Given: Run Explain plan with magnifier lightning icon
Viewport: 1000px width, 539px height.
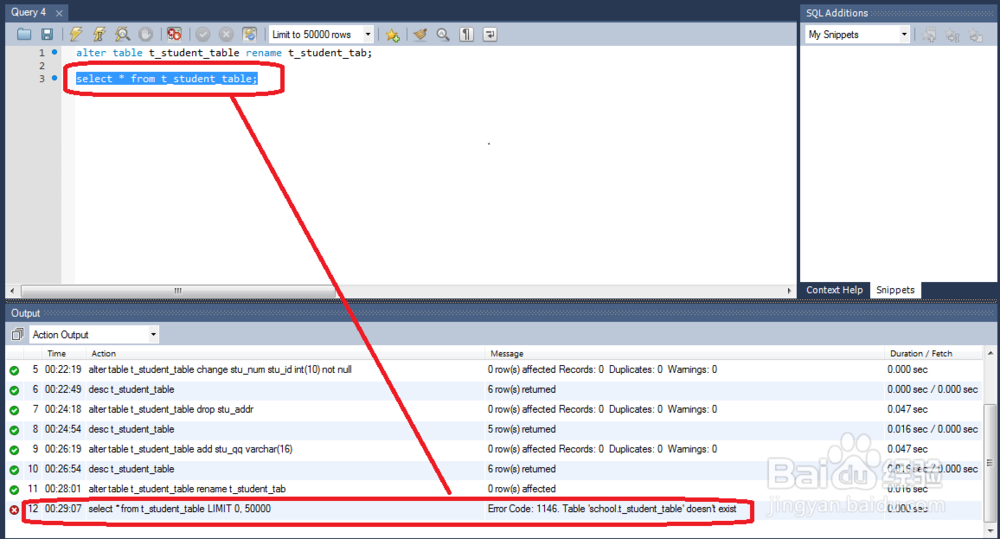Looking at the screenshot, I should tap(122, 34).
